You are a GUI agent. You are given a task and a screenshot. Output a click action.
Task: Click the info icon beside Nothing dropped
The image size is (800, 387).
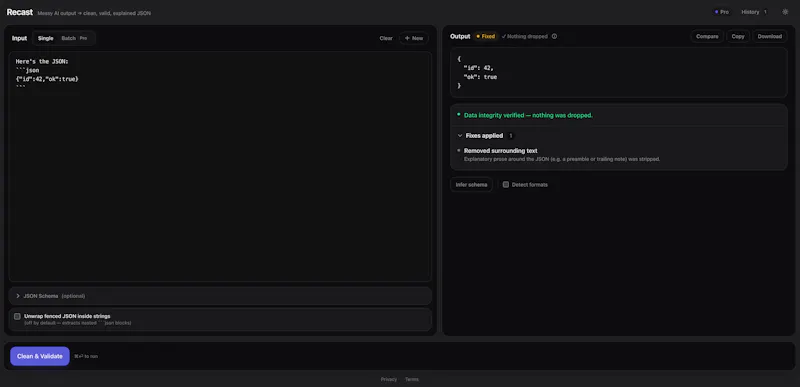point(555,37)
